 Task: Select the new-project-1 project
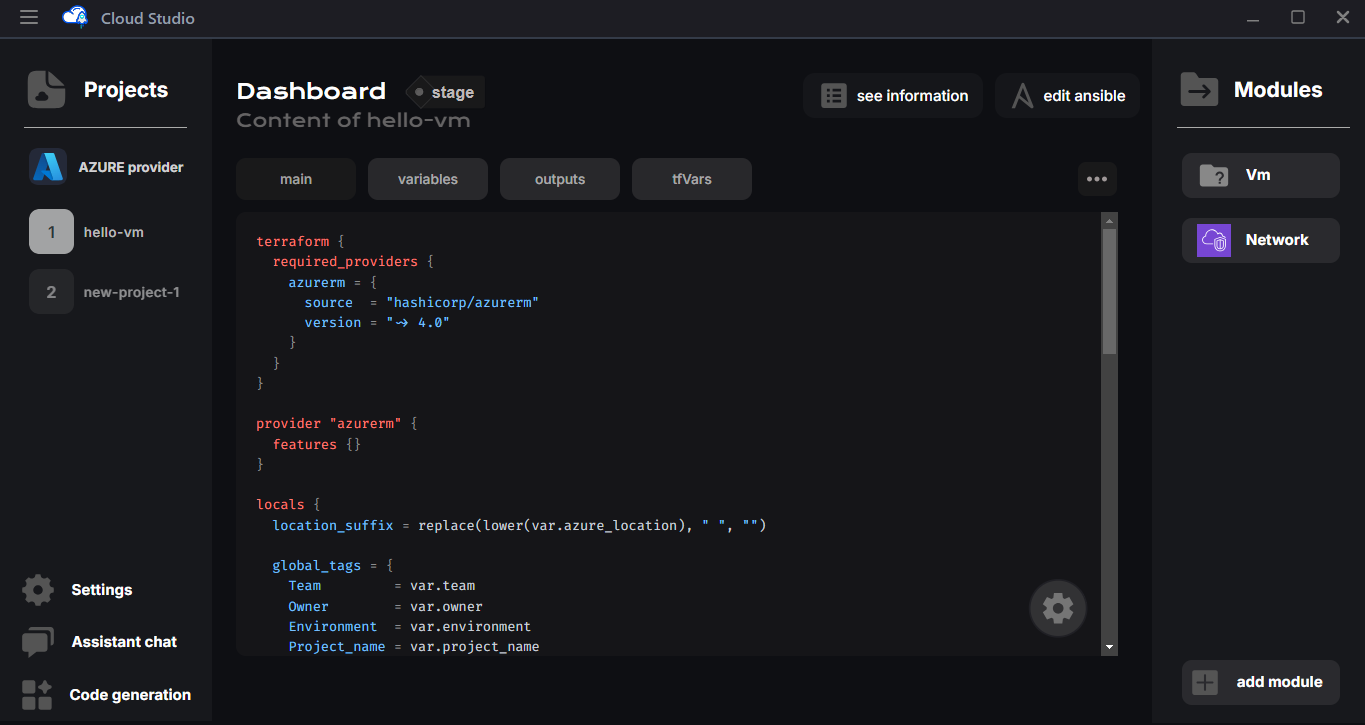(x=105, y=292)
